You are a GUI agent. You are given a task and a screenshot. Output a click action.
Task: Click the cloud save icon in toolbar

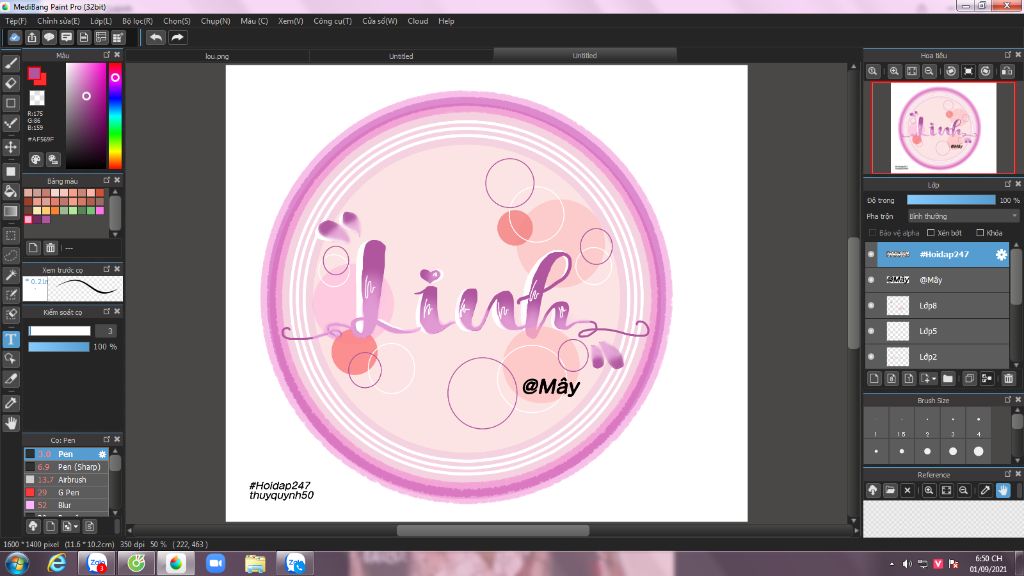[14, 37]
